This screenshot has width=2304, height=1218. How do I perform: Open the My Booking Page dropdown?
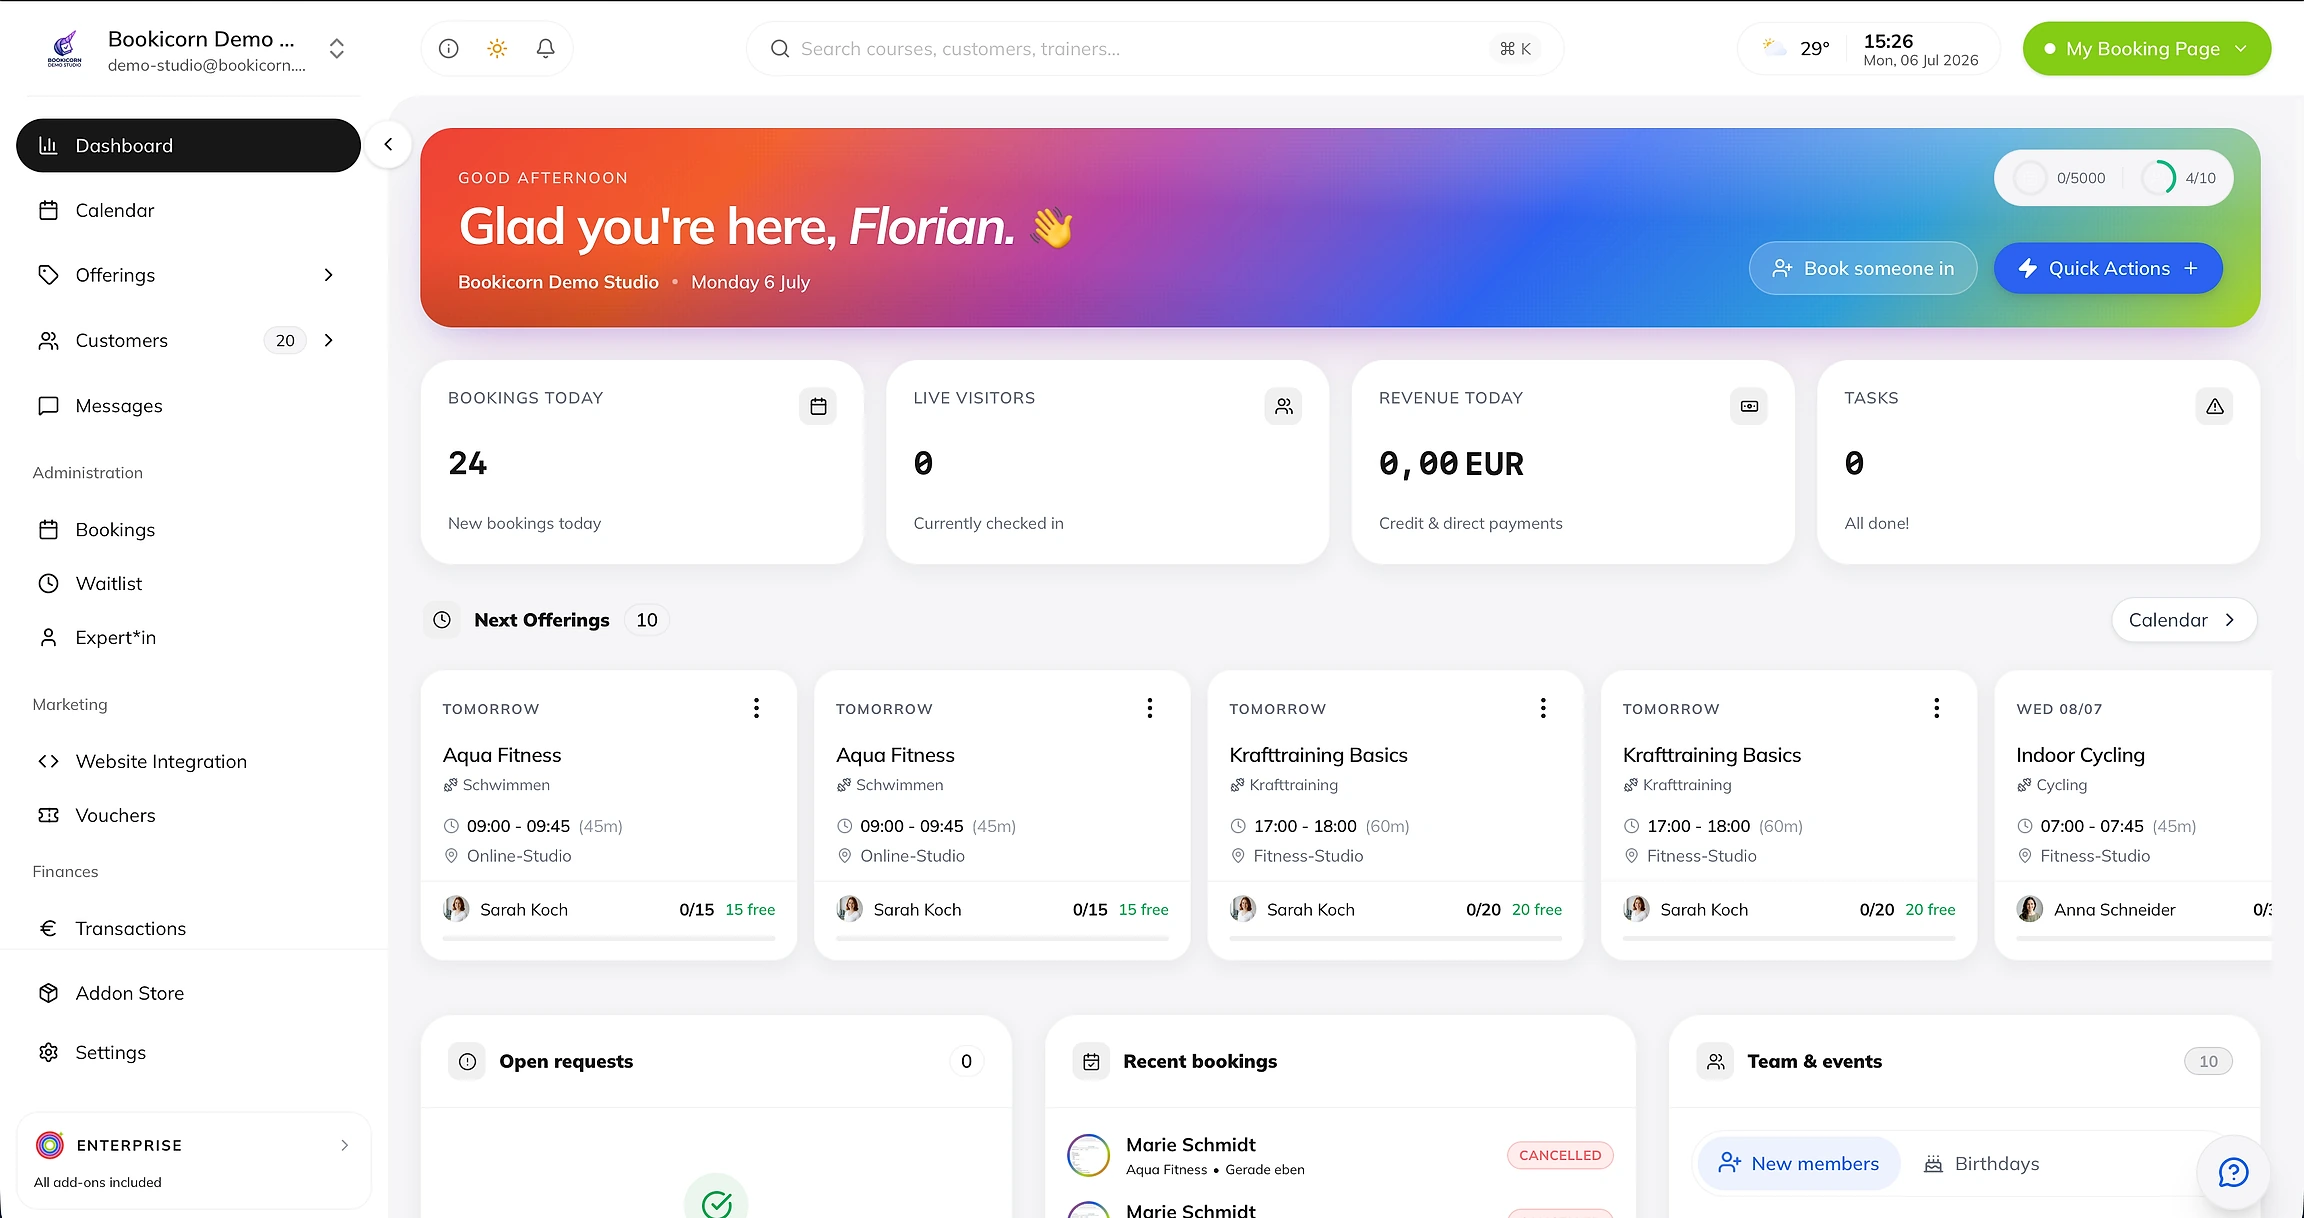tap(2146, 48)
